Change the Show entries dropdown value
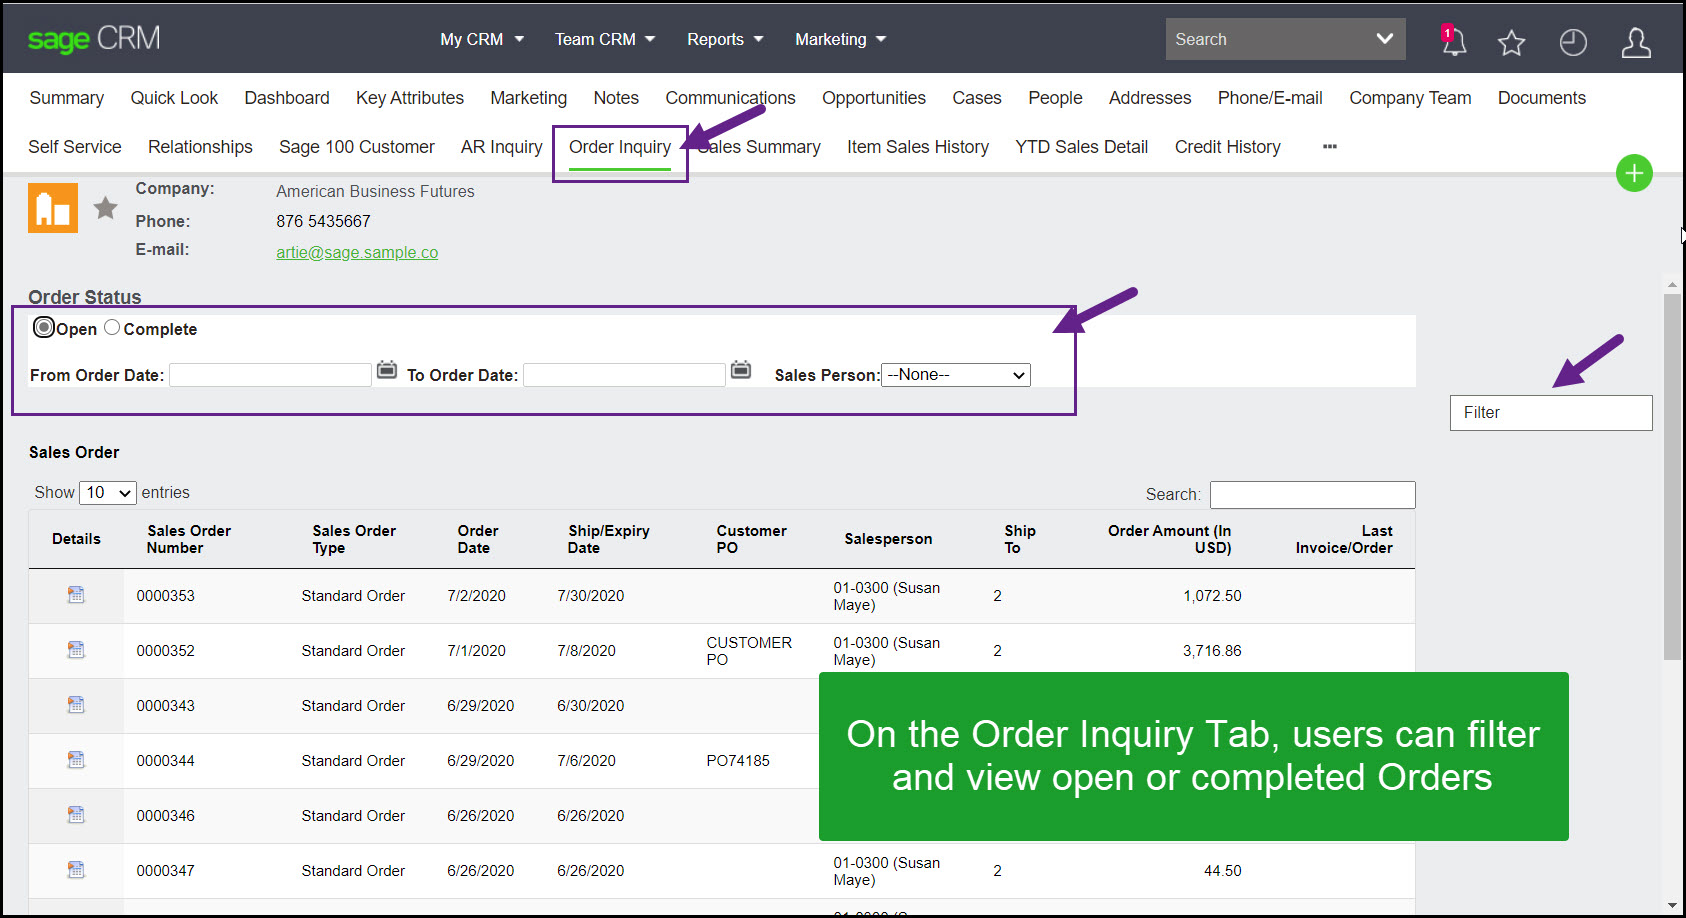Viewport: 1686px width, 918px height. [106, 492]
